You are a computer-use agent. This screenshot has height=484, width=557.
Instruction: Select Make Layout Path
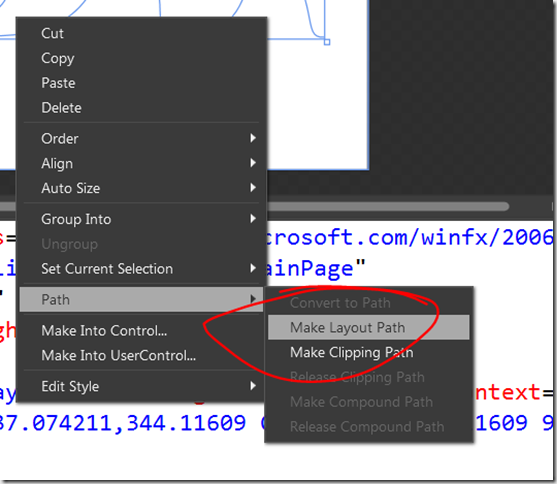click(368, 327)
